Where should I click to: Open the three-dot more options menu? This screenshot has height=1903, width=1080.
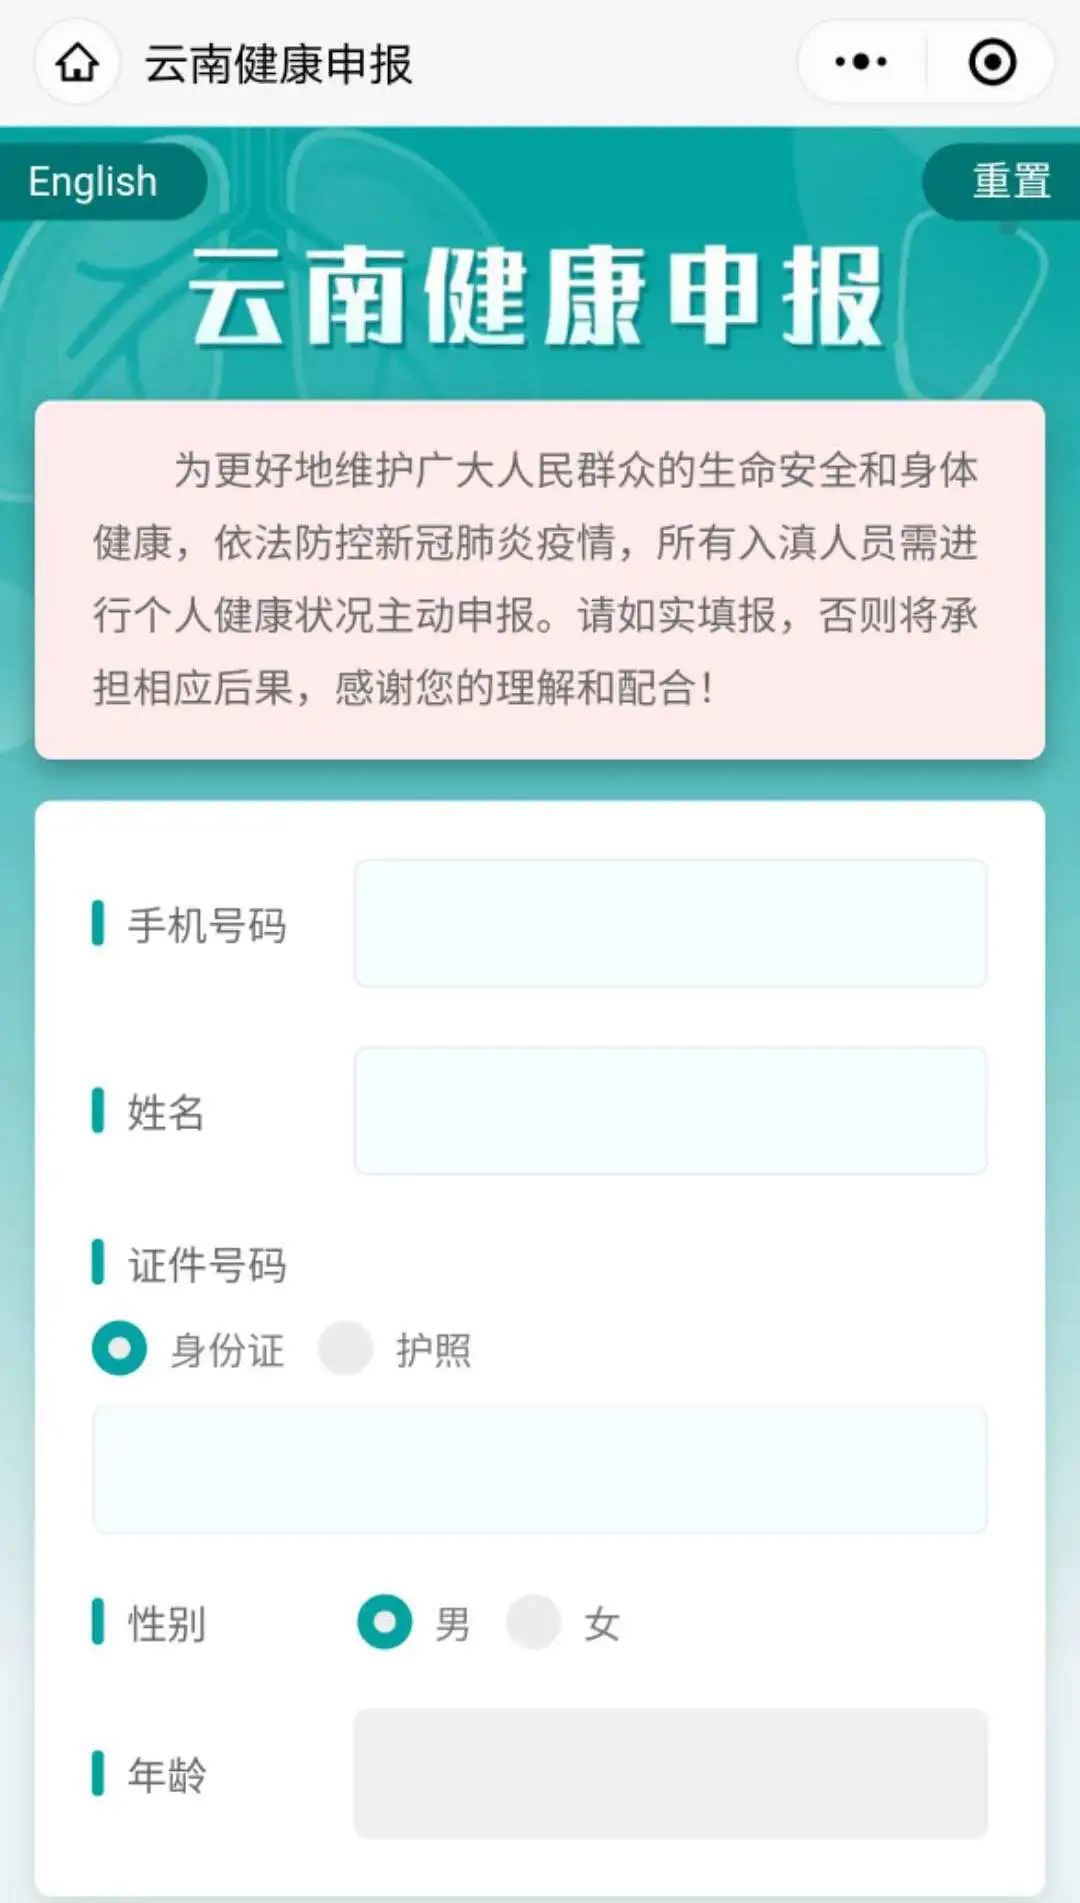tap(861, 62)
